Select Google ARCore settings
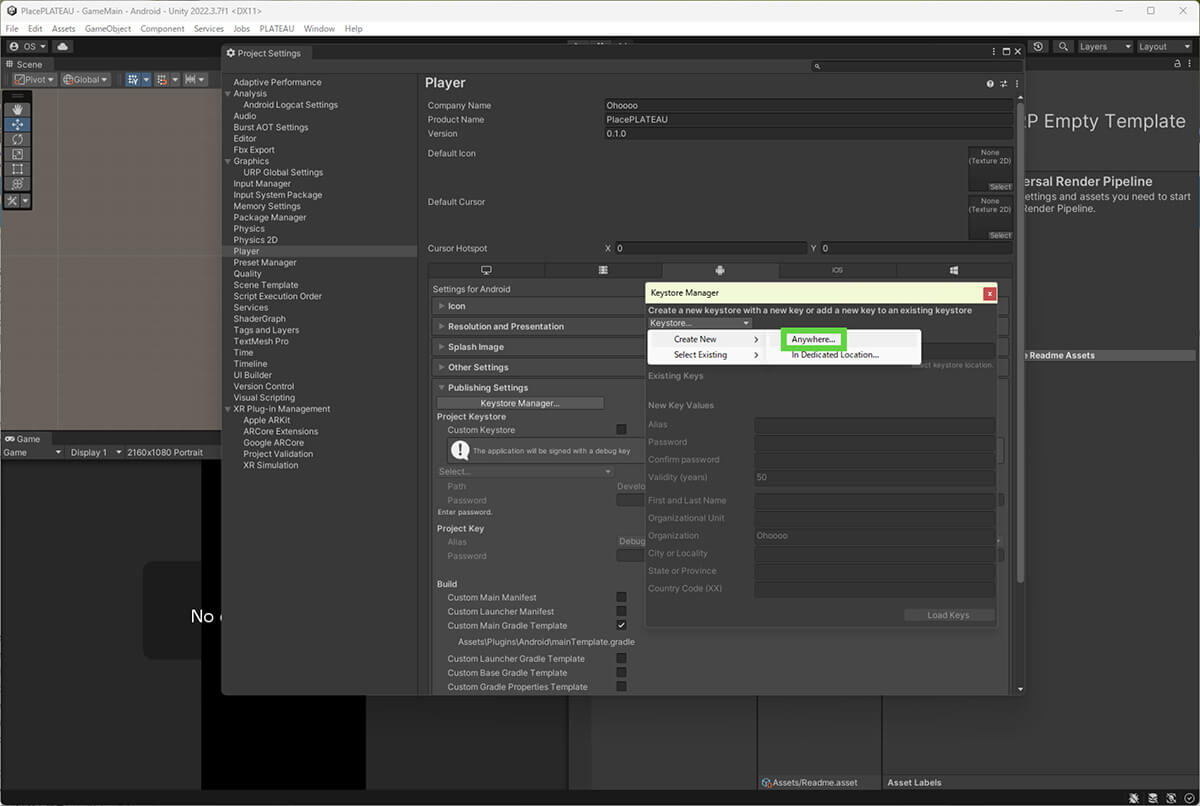The width and height of the screenshot is (1200, 806). coord(273,443)
